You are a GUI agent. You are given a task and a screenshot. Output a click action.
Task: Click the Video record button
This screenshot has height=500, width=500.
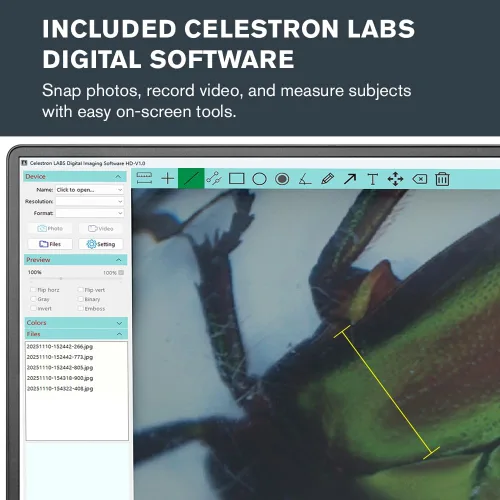[x=101, y=228]
